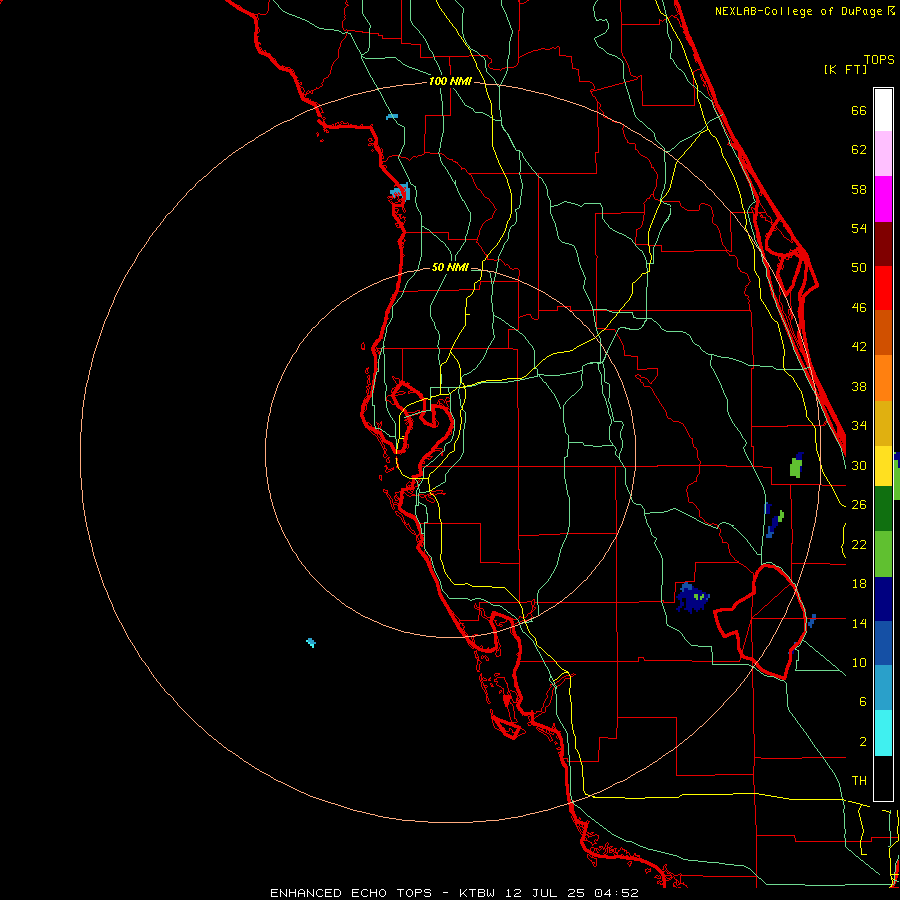Click the '34' legend value
The image size is (900, 900).
point(859,425)
